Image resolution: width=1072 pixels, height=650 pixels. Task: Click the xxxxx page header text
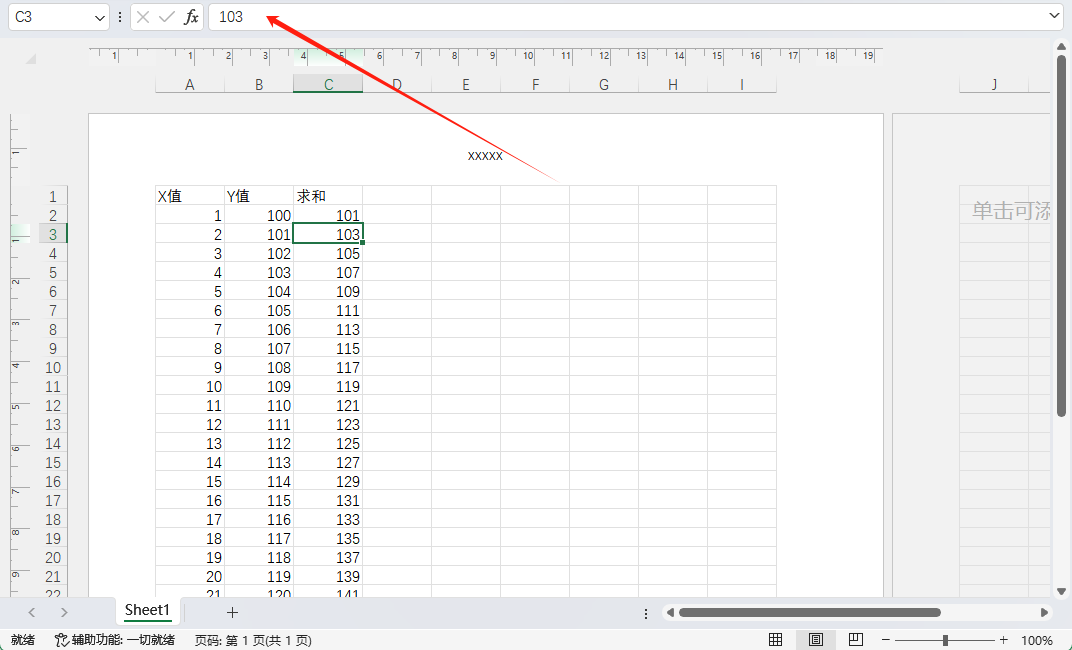coord(485,156)
